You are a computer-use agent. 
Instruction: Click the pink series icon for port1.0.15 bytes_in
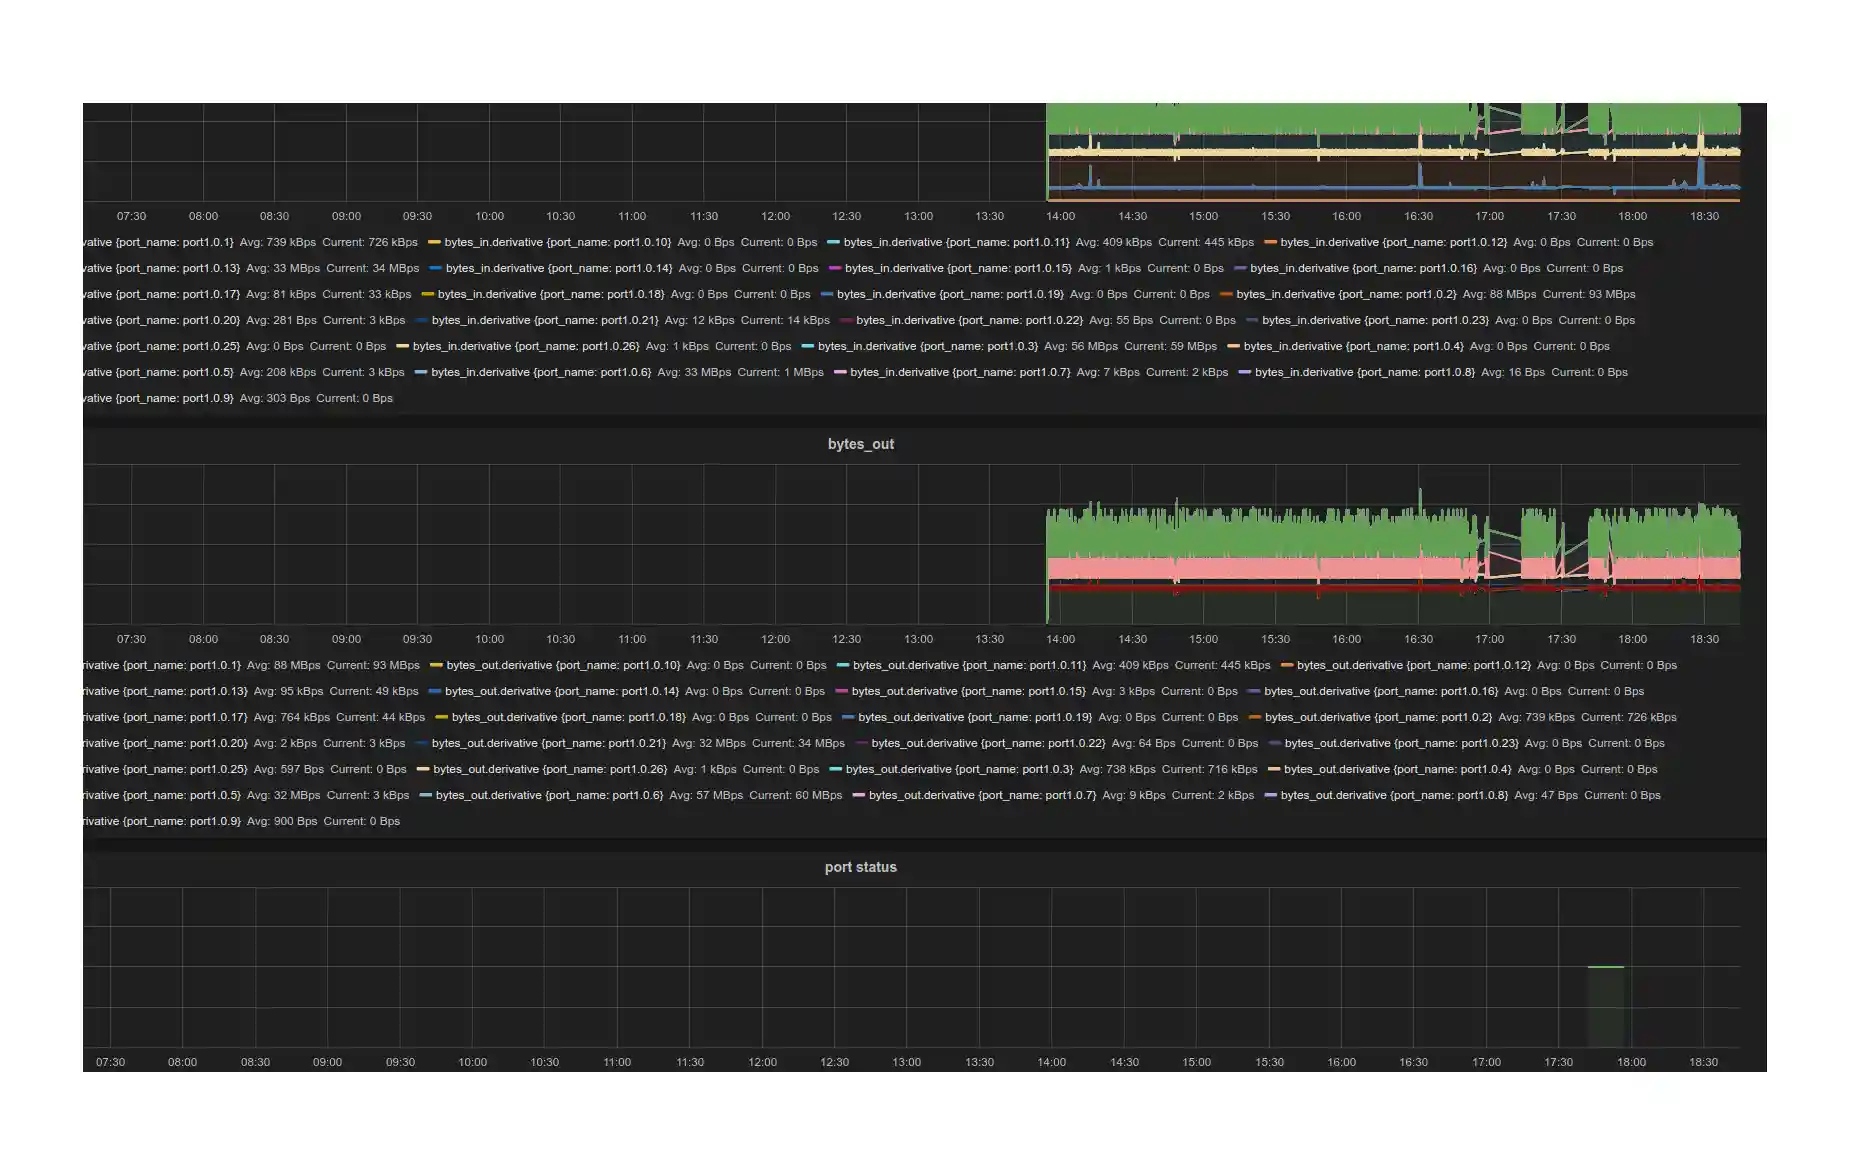pos(836,268)
